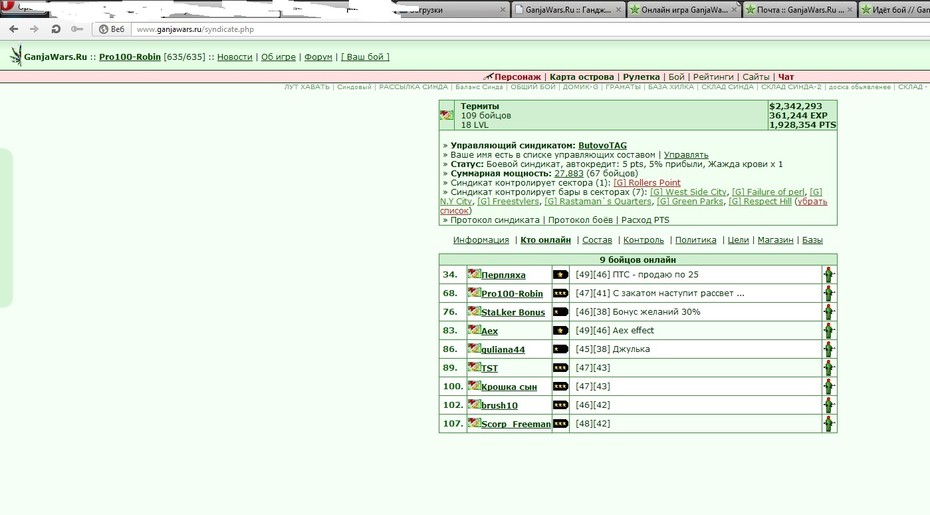930x515 pixels.
Task: Click rank badge in Pro100-Robin row
Action: 560,293
